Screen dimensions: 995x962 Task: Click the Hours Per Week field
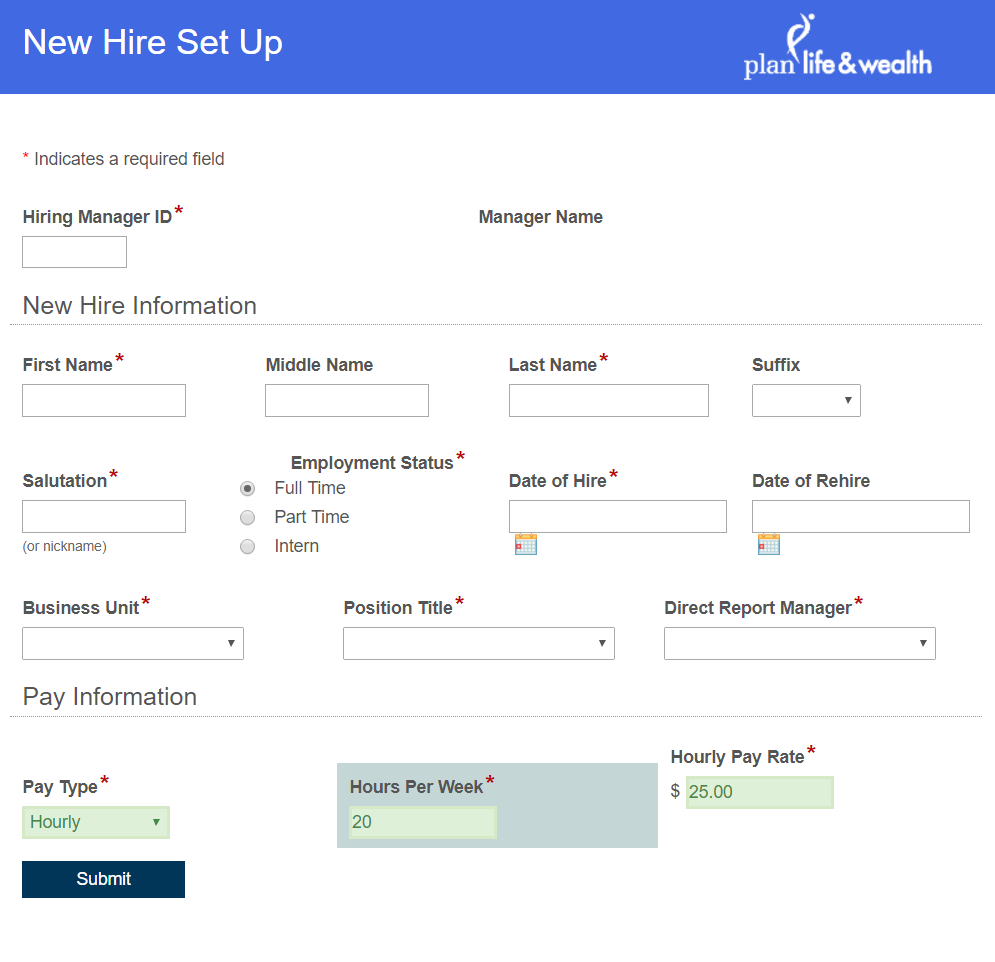click(x=422, y=823)
